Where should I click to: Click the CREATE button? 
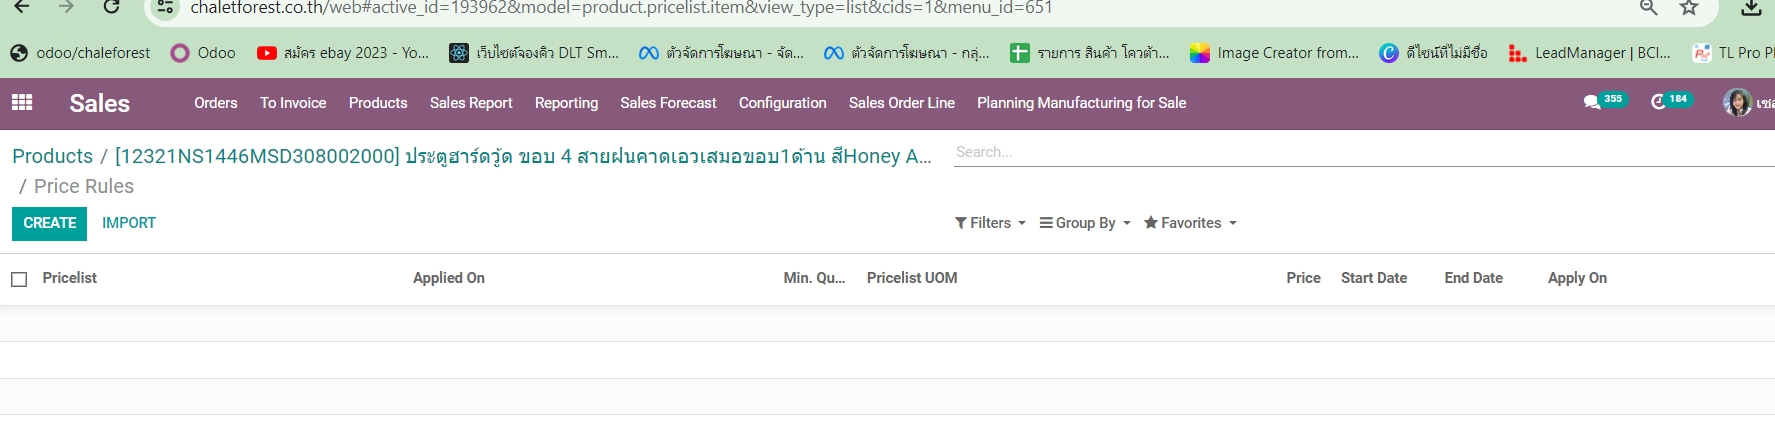tap(50, 223)
